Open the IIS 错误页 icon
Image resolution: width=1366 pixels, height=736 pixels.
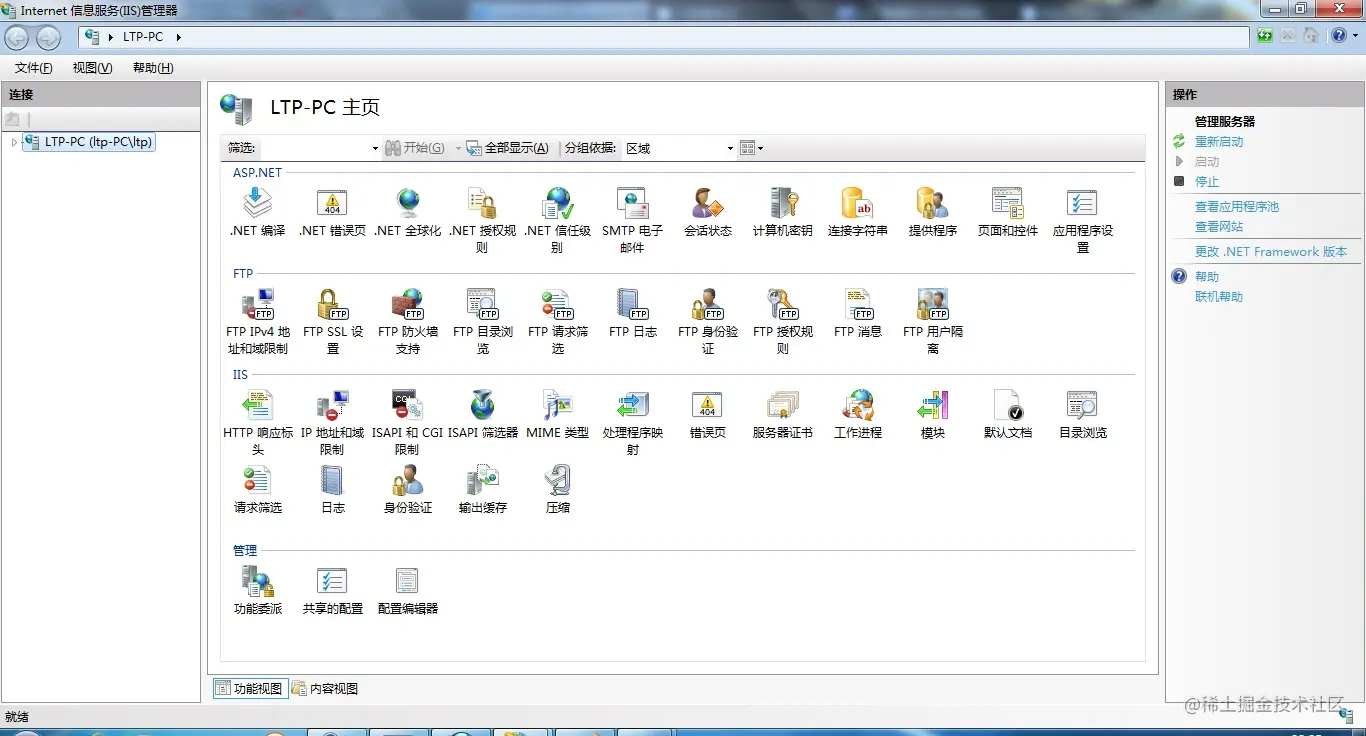coord(708,405)
